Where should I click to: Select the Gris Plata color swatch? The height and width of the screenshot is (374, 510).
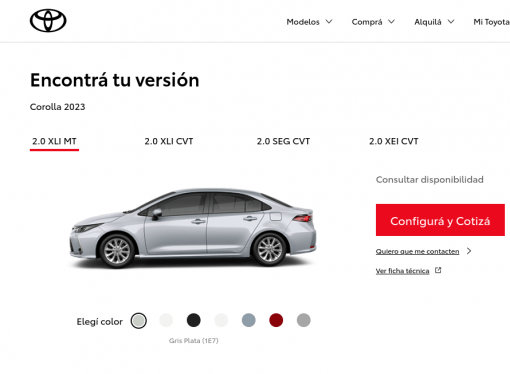click(x=138, y=321)
